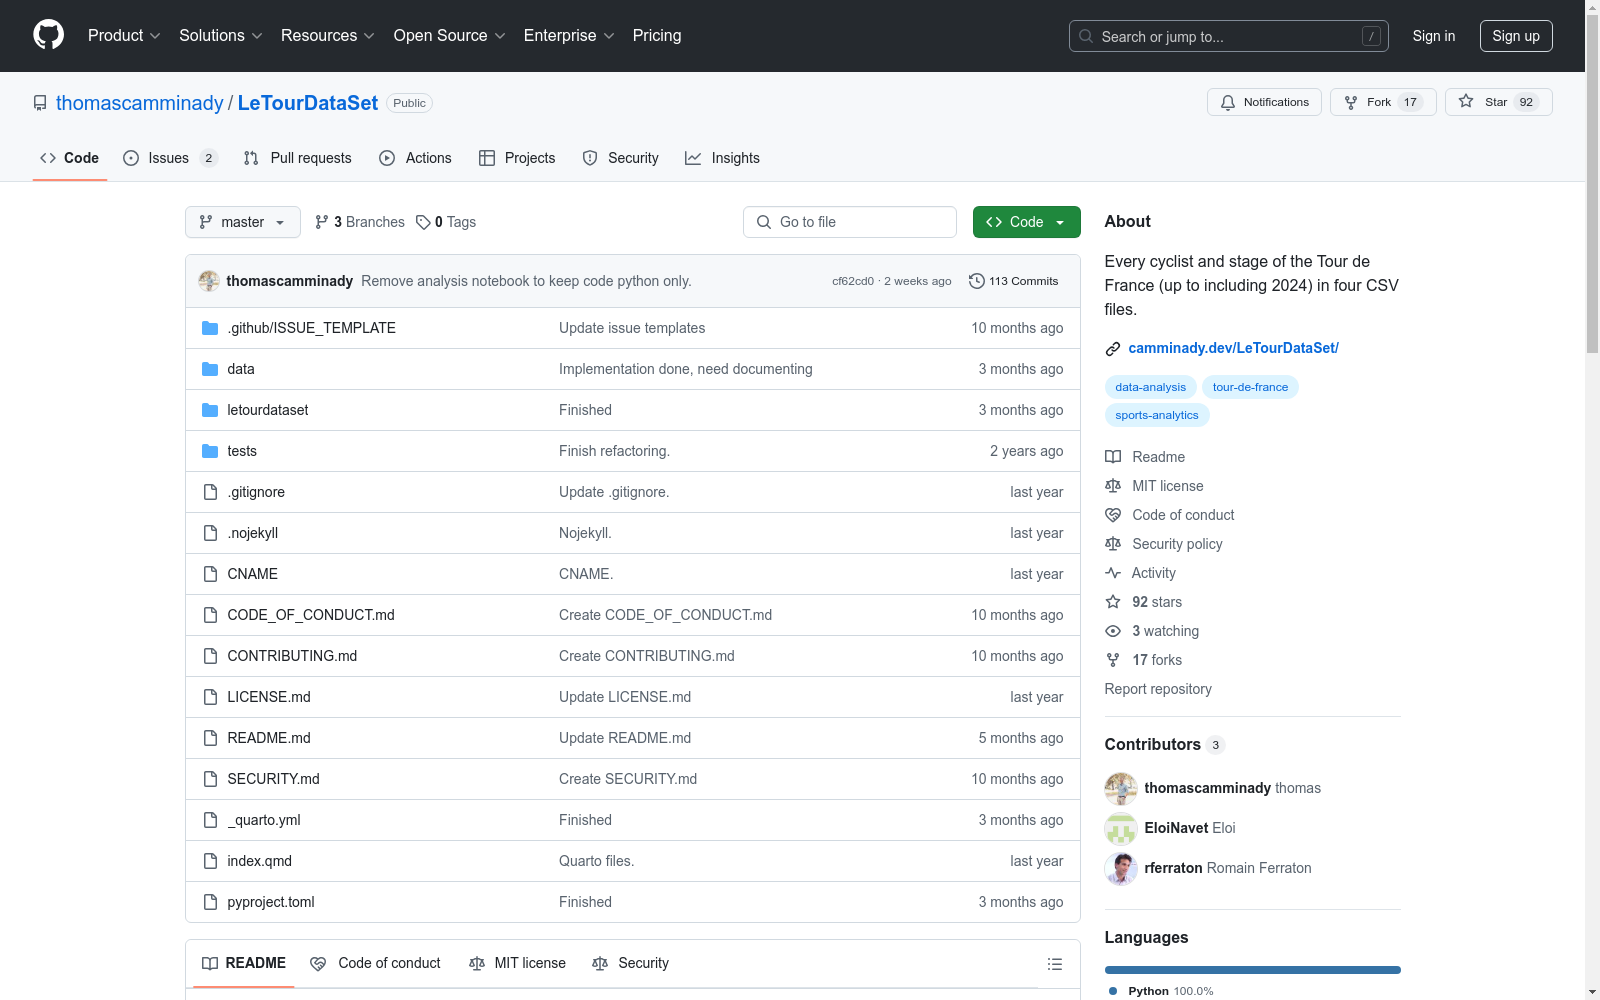Open the index.qmd file

click(x=260, y=861)
